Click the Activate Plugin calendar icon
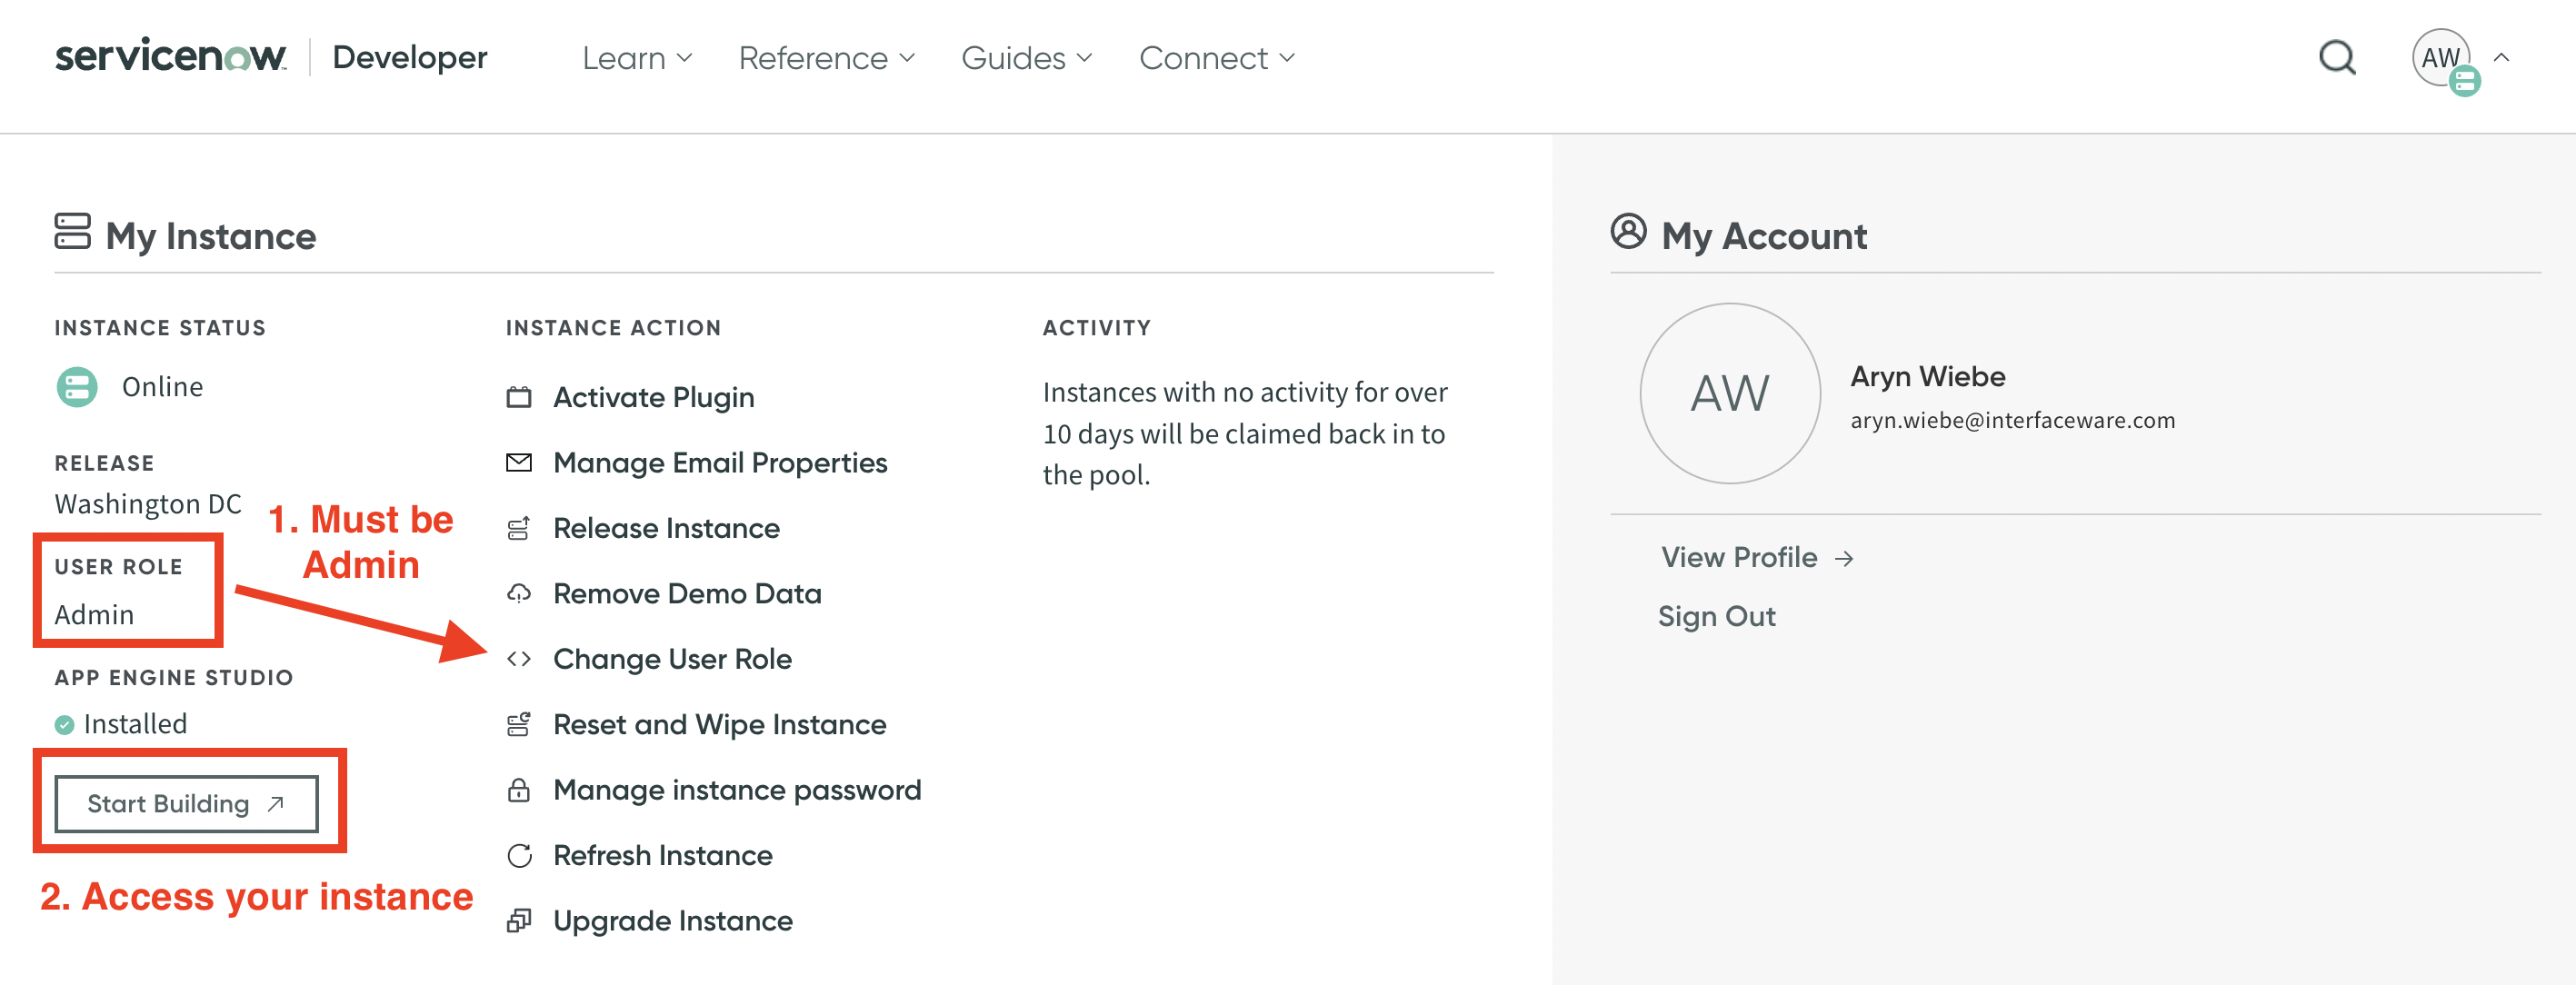 [x=519, y=397]
